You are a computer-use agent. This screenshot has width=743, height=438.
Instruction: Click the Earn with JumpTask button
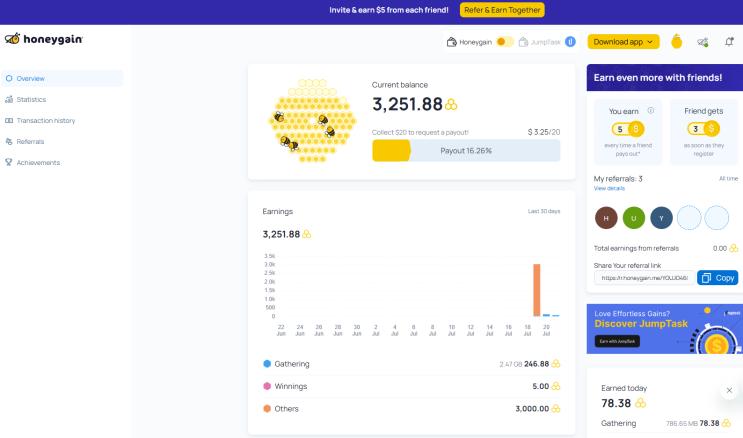point(617,341)
